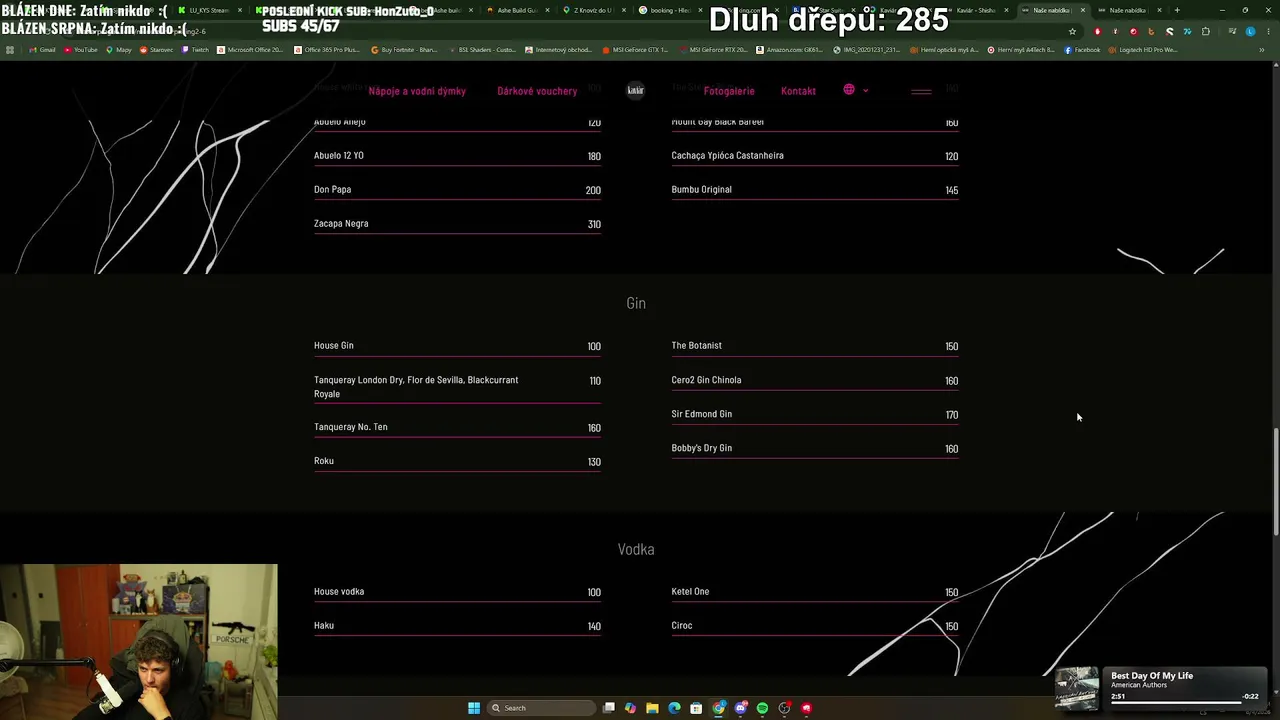Switch to the second Naše nabídka tab

point(1127,10)
